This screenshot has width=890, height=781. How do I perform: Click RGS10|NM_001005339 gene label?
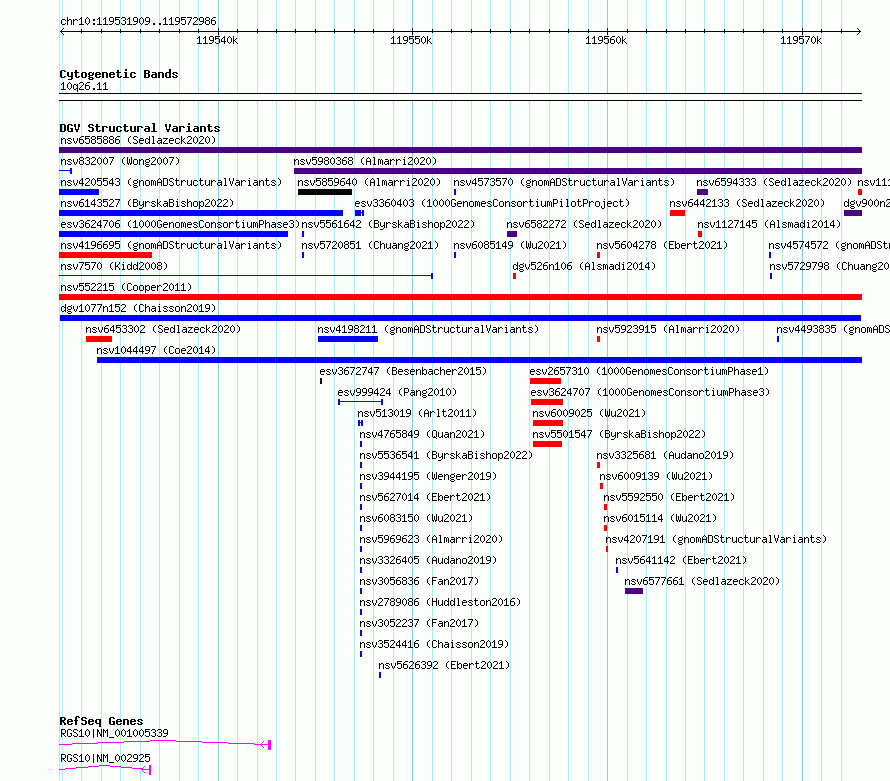tap(114, 733)
